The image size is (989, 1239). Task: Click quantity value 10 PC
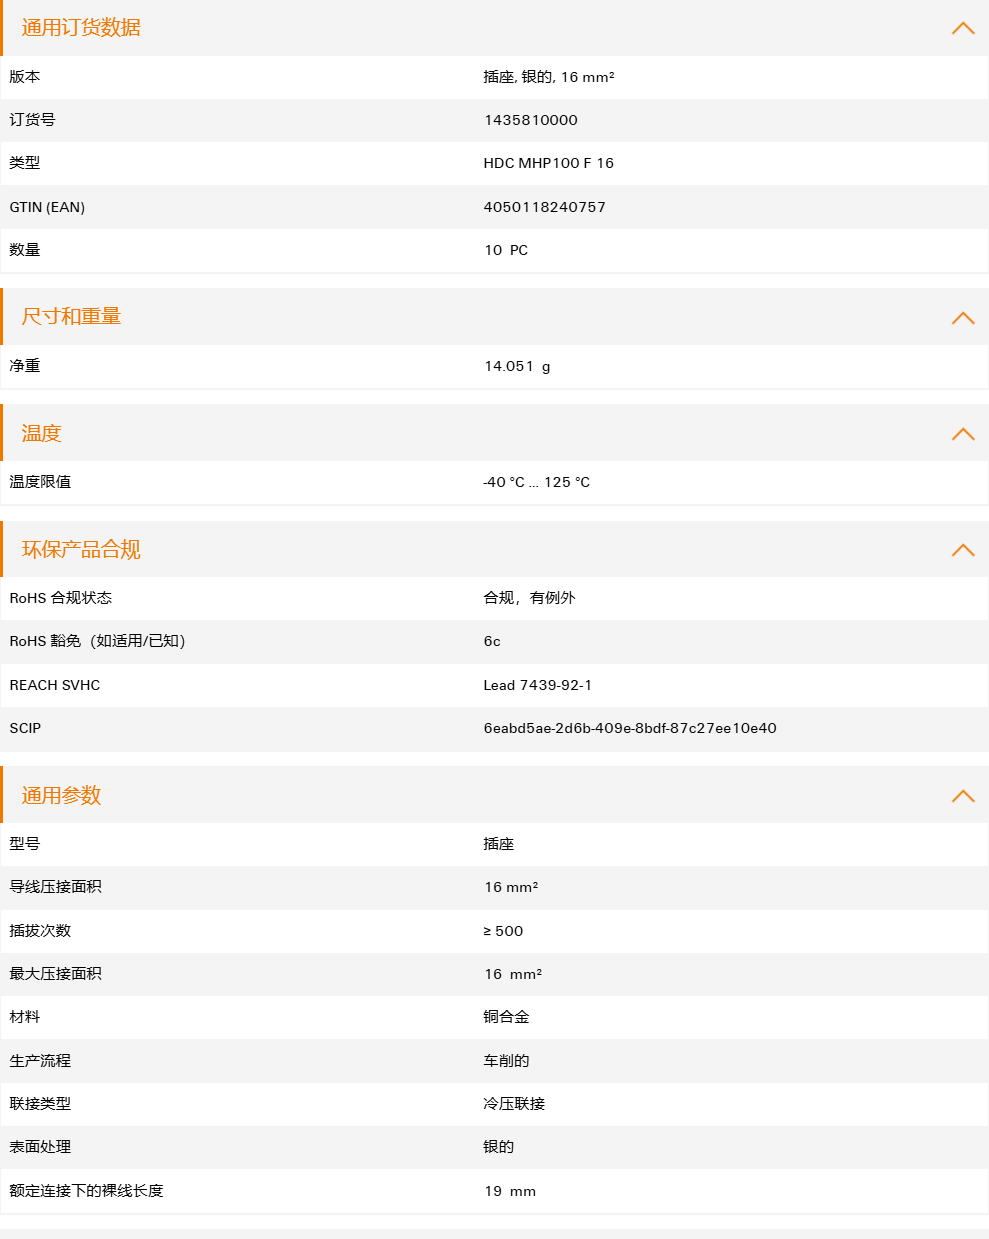click(x=506, y=250)
